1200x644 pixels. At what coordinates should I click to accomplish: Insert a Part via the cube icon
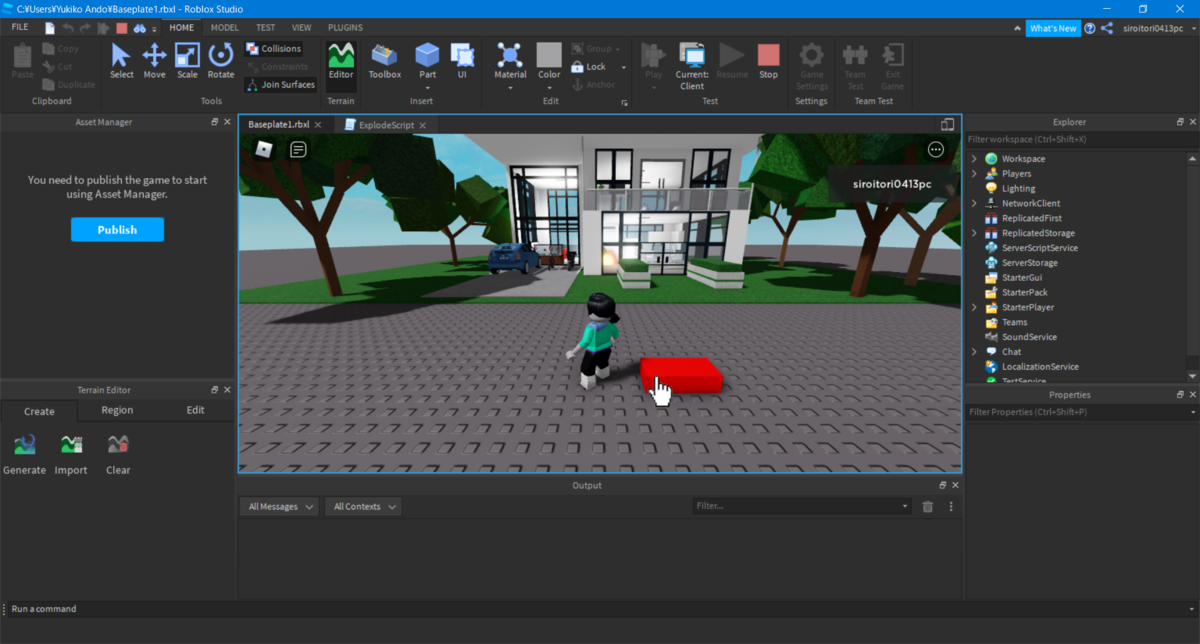pyautogui.click(x=427, y=56)
